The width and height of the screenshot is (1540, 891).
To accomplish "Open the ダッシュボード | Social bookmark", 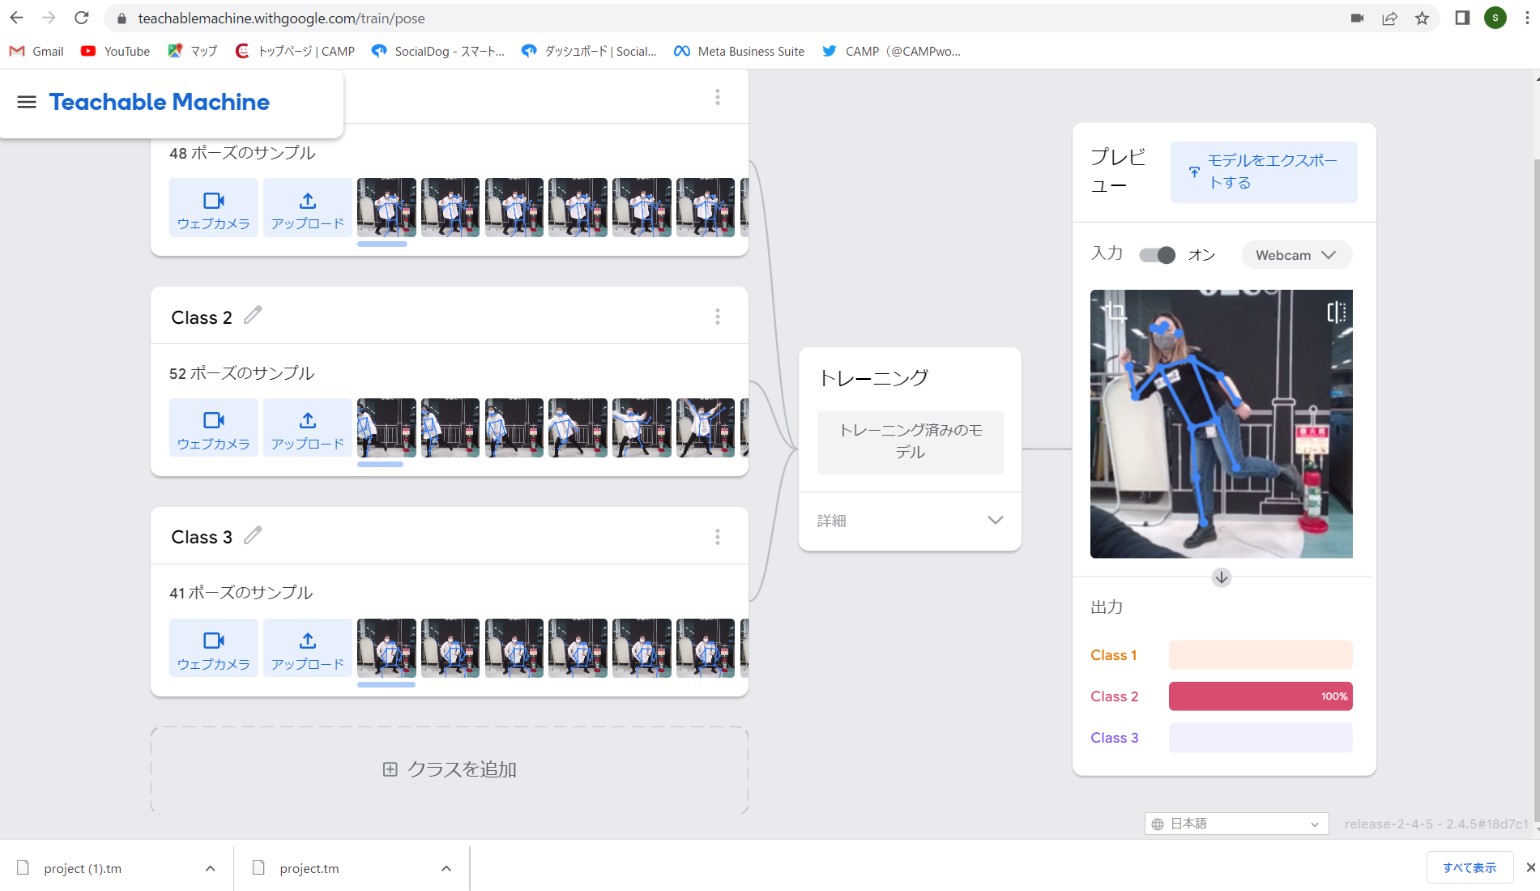I will [589, 51].
